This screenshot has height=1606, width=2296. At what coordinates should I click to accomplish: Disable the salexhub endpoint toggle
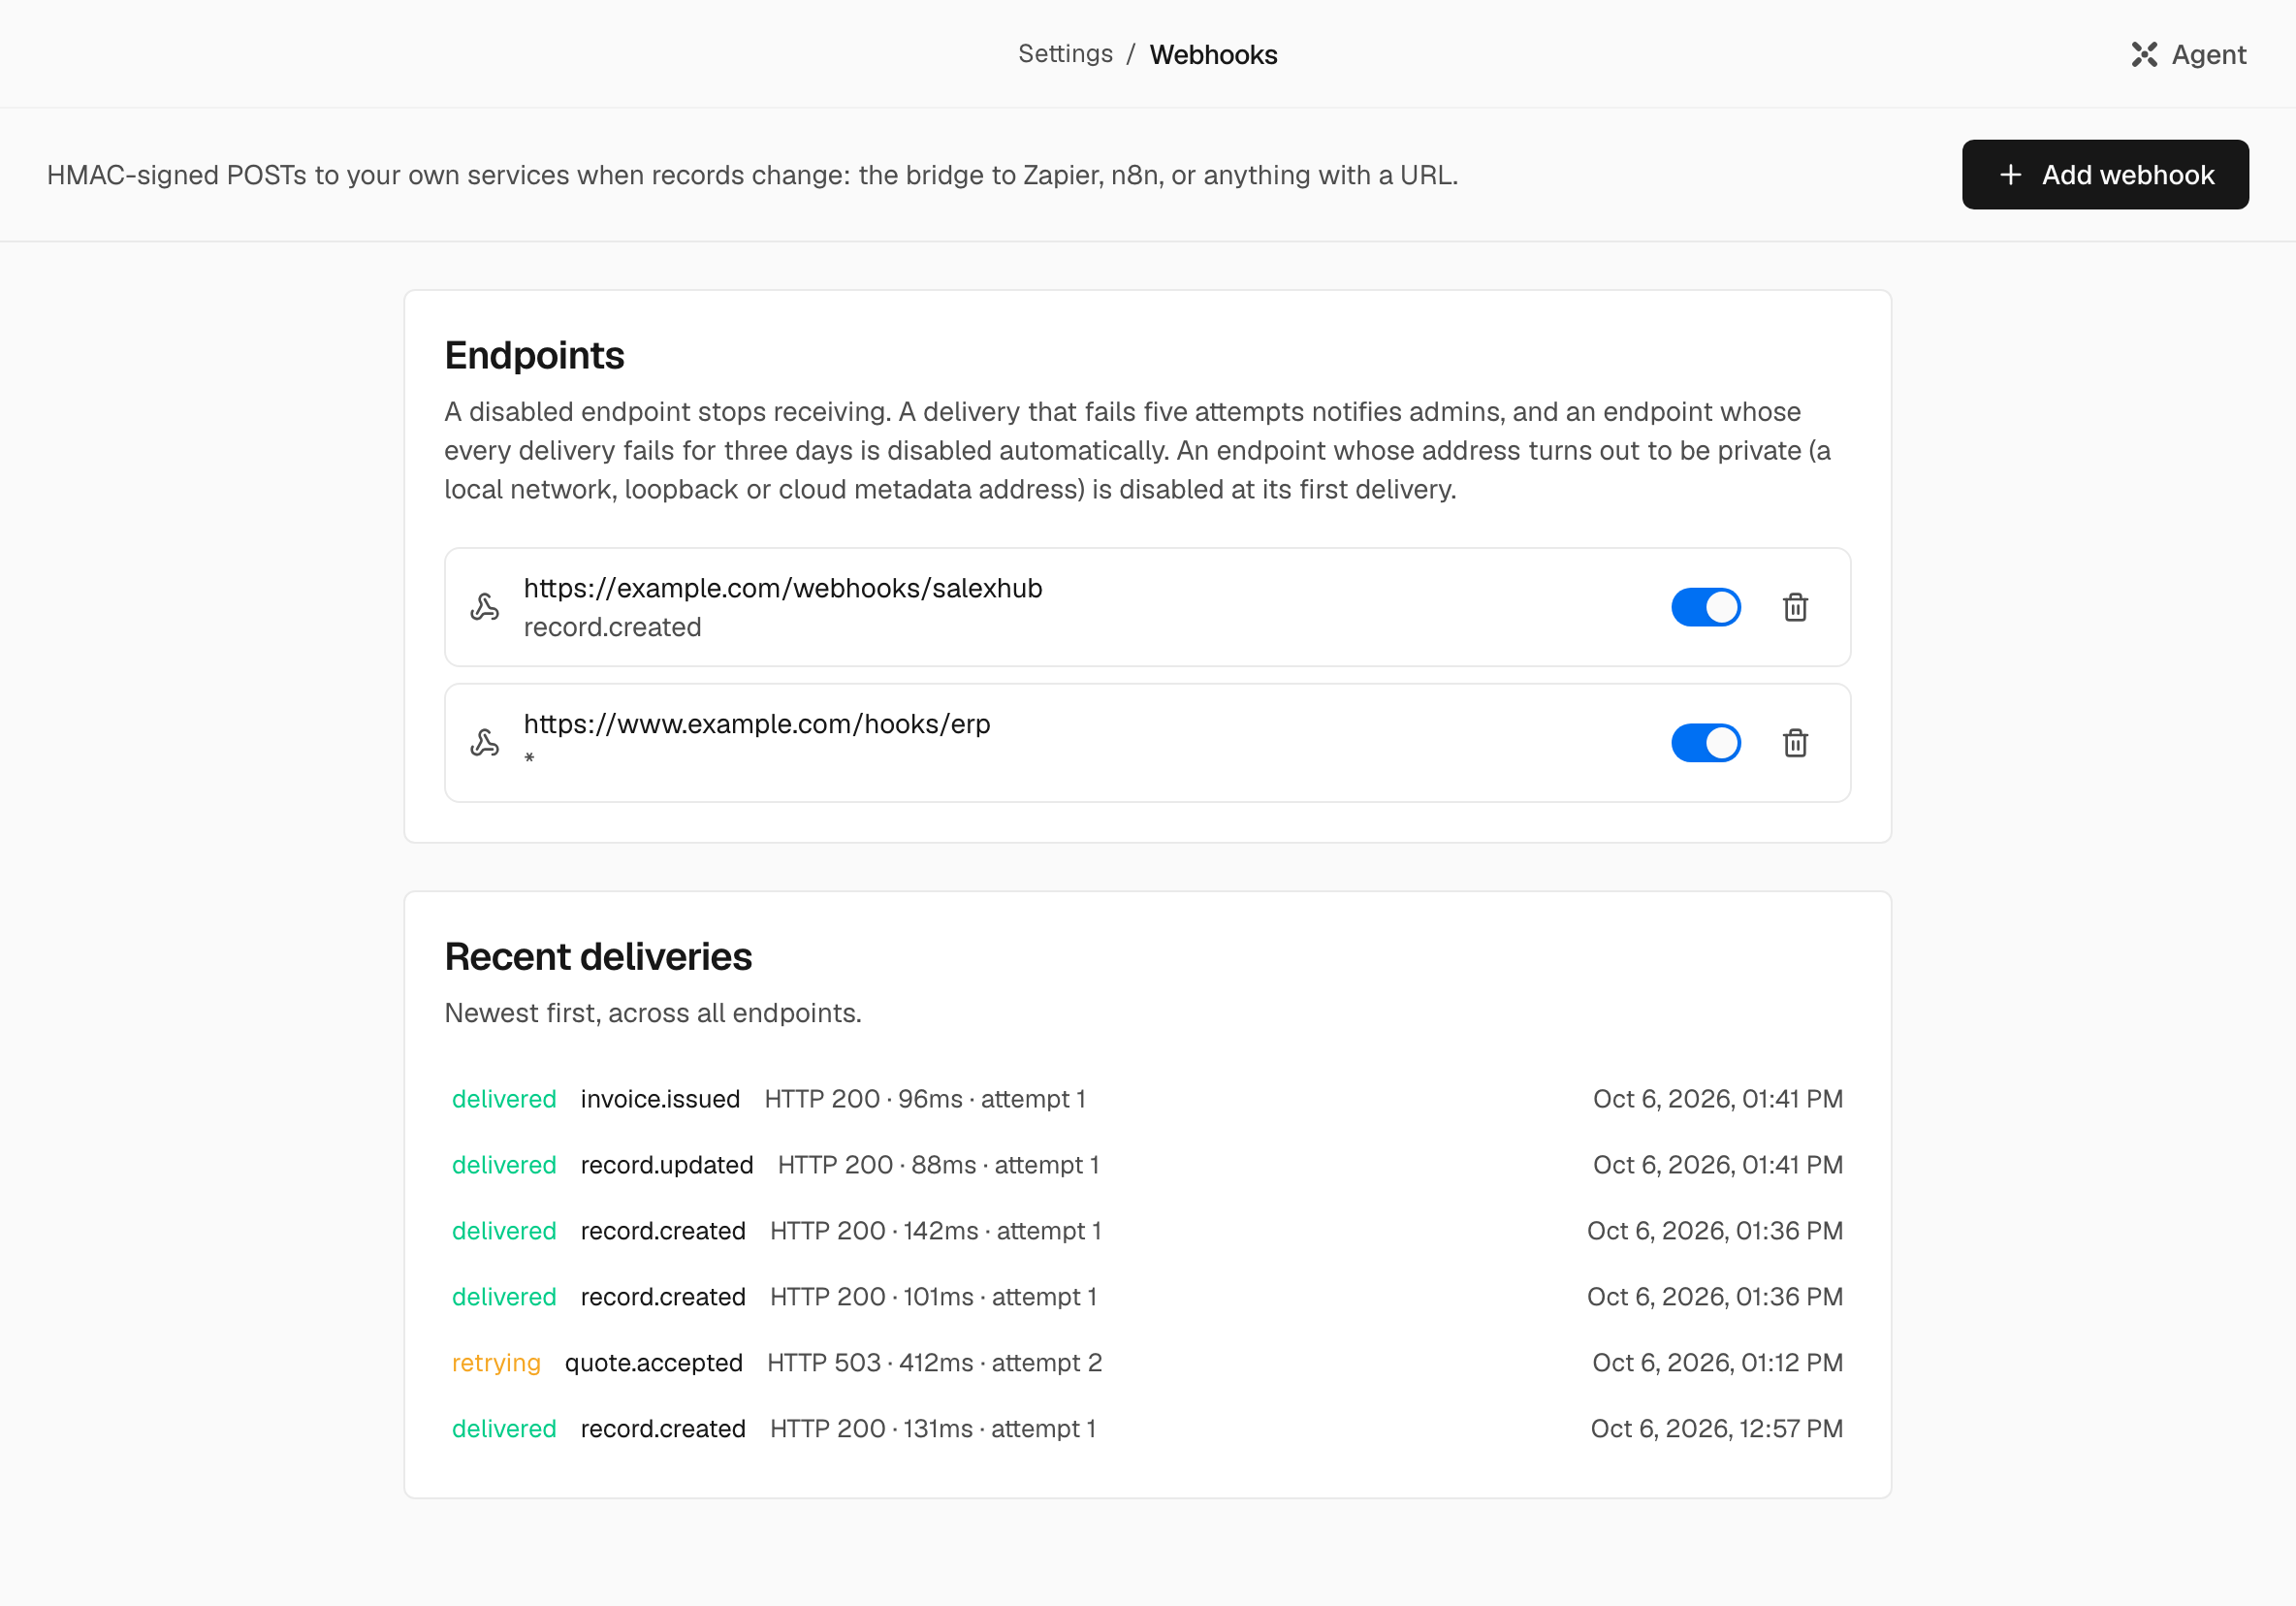tap(1706, 607)
